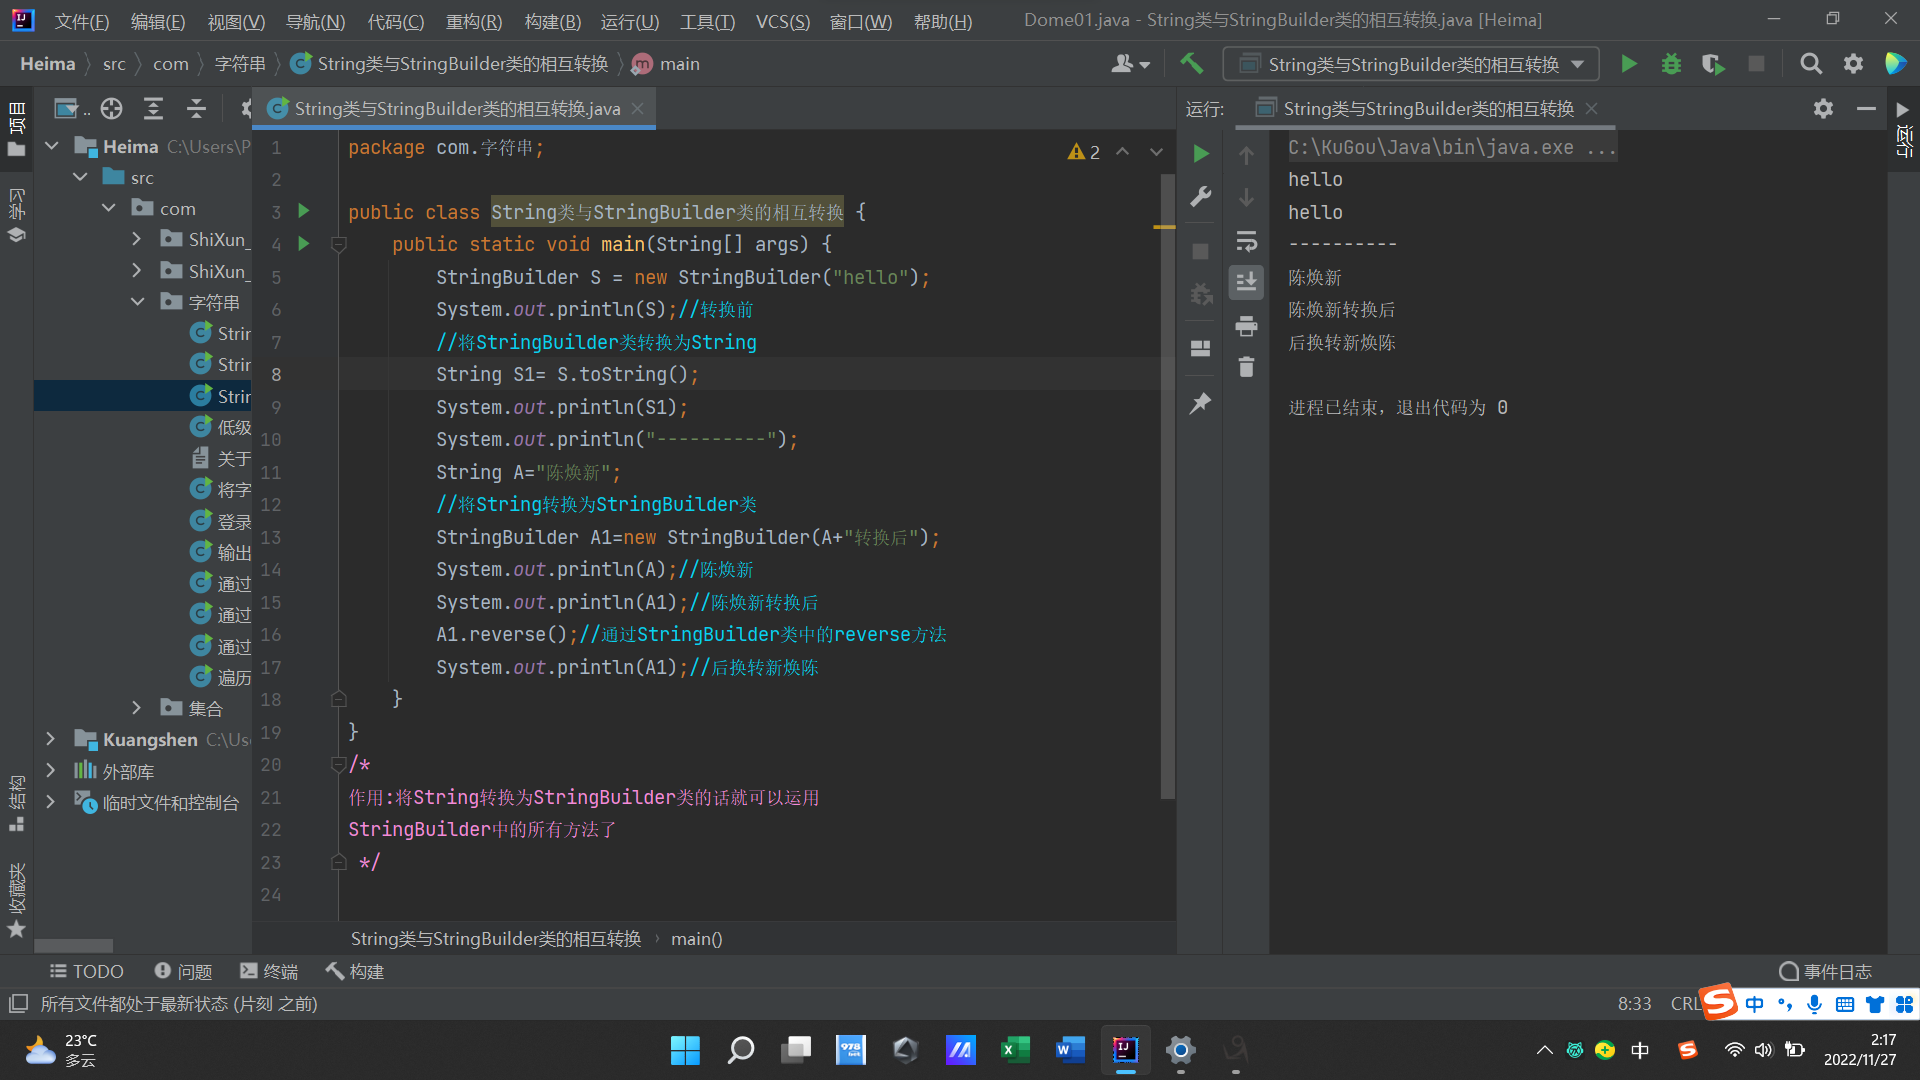Pin the Run tab with the pin icon

coord(1201,403)
